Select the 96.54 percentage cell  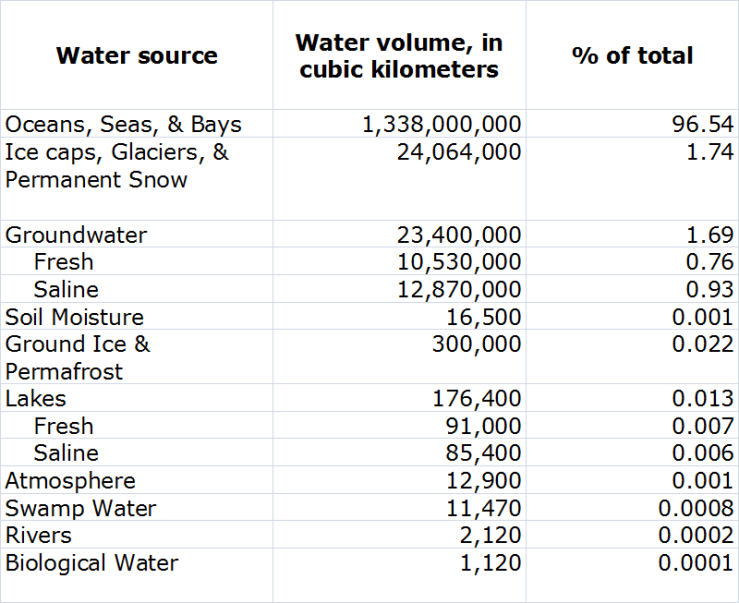632,124
